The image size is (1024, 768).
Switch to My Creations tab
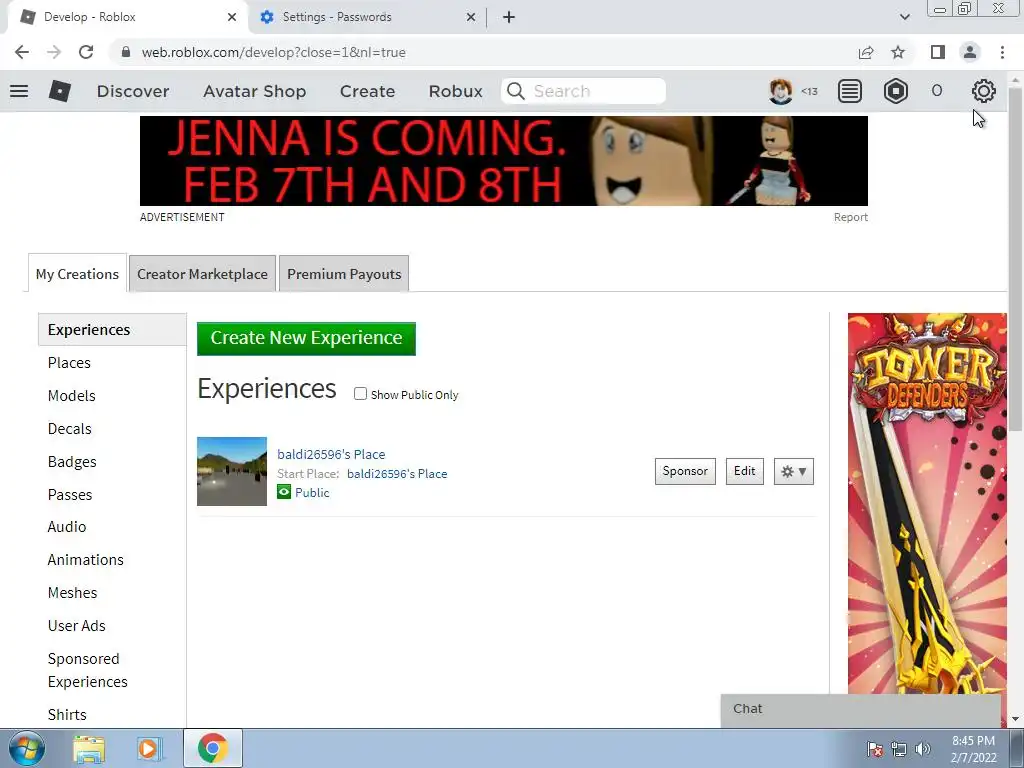77,274
